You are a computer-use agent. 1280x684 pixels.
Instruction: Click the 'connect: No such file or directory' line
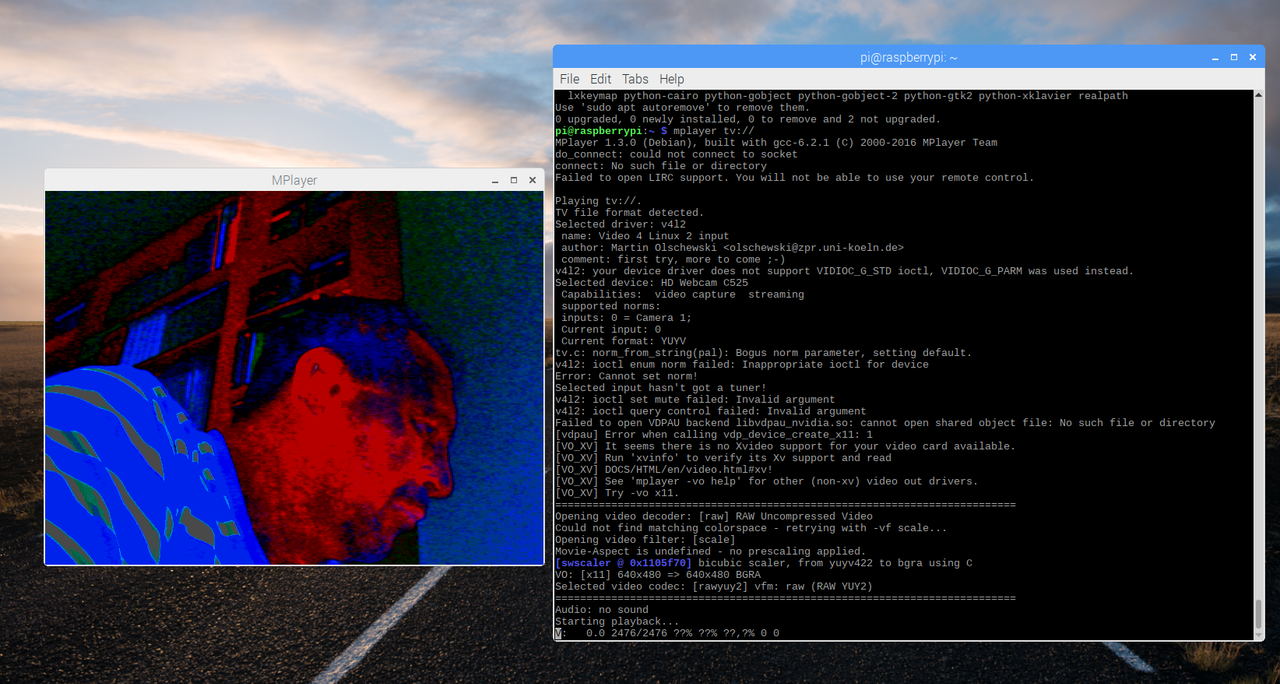pyautogui.click(x=661, y=166)
